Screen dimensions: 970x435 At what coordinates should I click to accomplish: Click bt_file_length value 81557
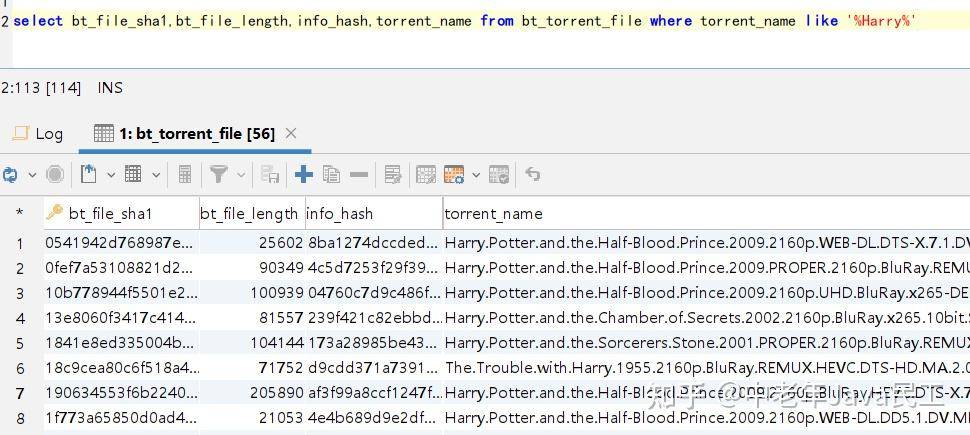tap(252, 317)
